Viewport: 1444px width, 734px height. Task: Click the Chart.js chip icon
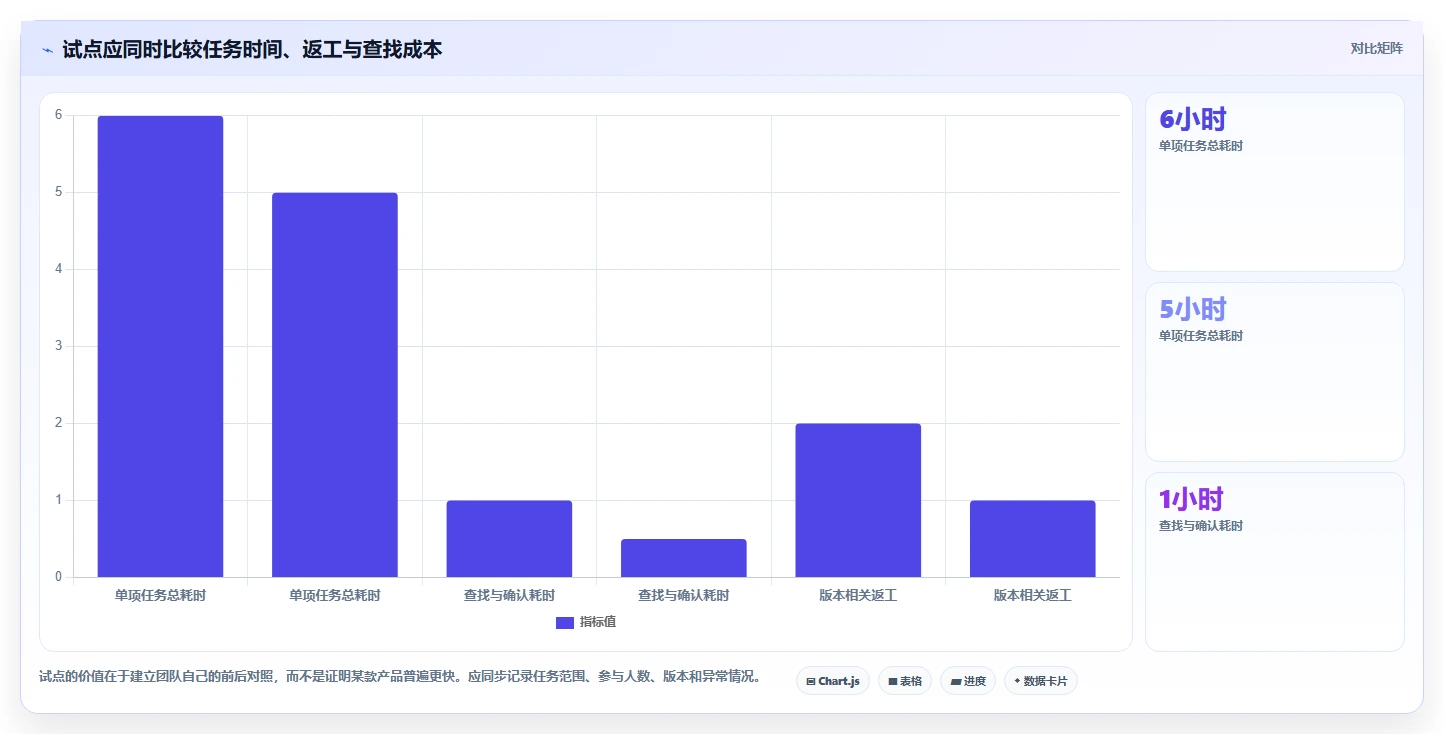point(811,681)
